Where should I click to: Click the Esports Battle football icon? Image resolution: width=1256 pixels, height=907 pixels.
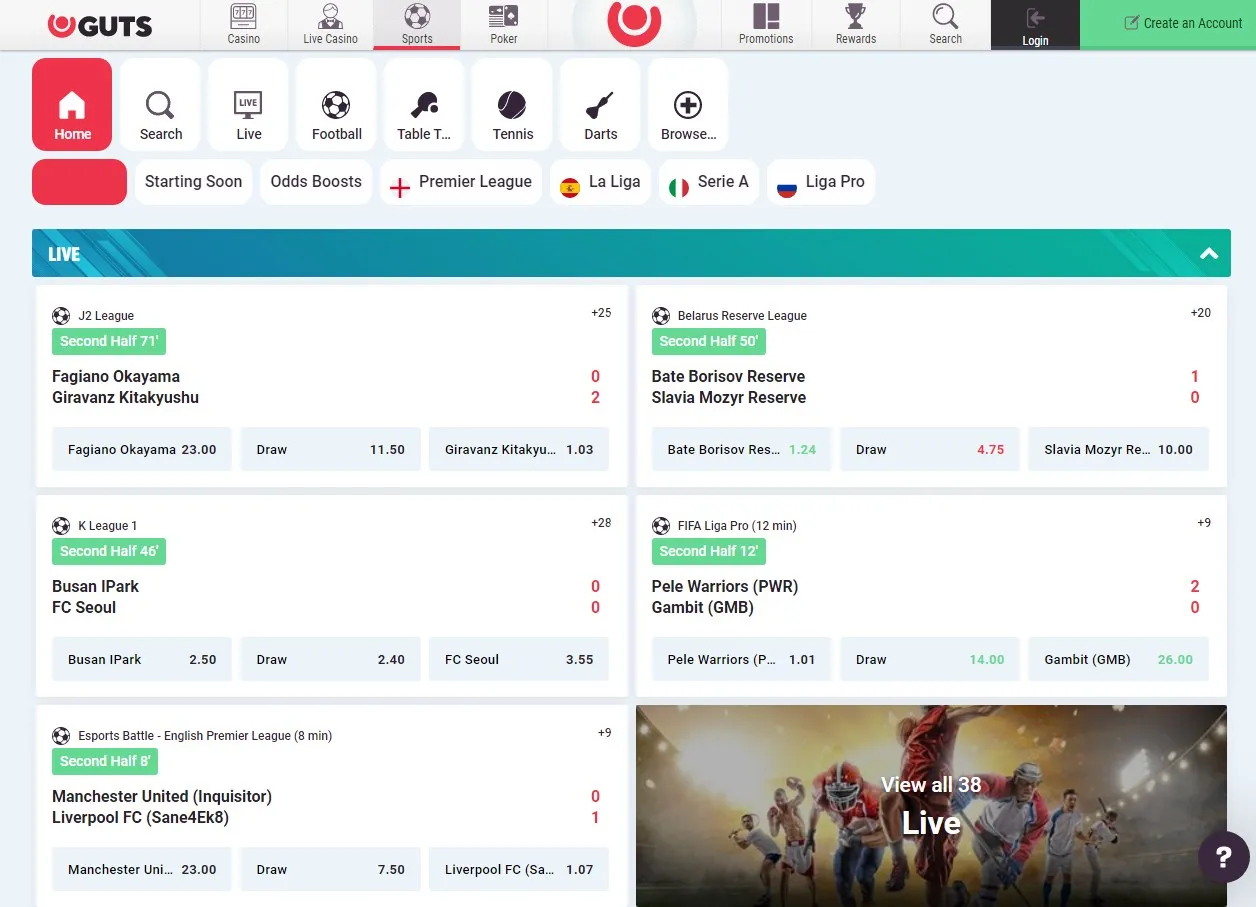point(61,736)
